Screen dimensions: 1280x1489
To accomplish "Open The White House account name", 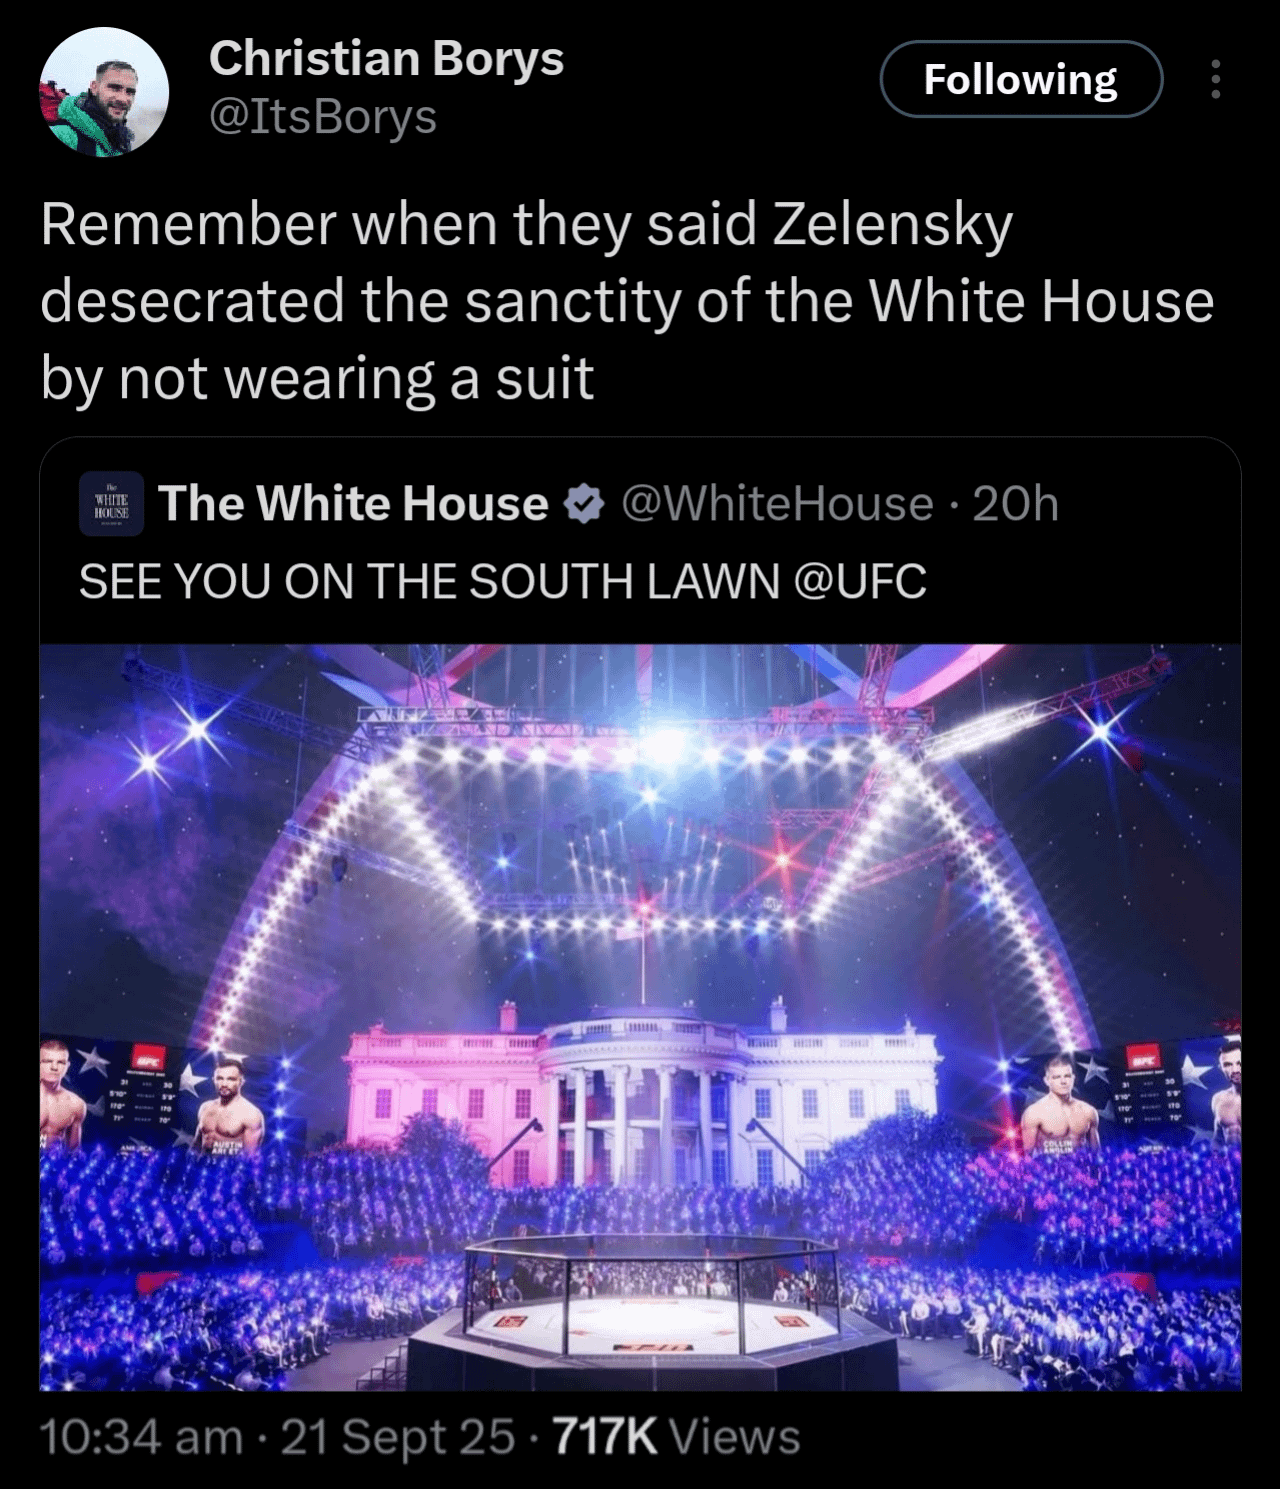I will [353, 503].
